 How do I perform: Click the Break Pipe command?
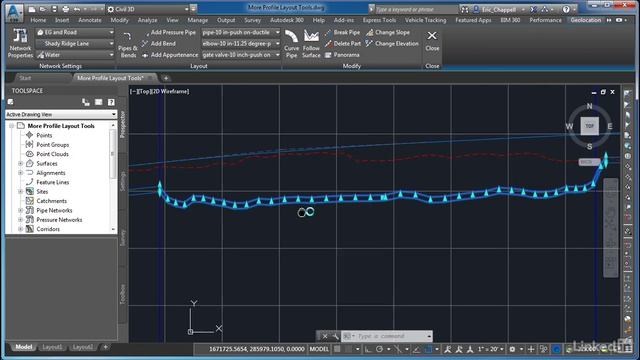342,32
